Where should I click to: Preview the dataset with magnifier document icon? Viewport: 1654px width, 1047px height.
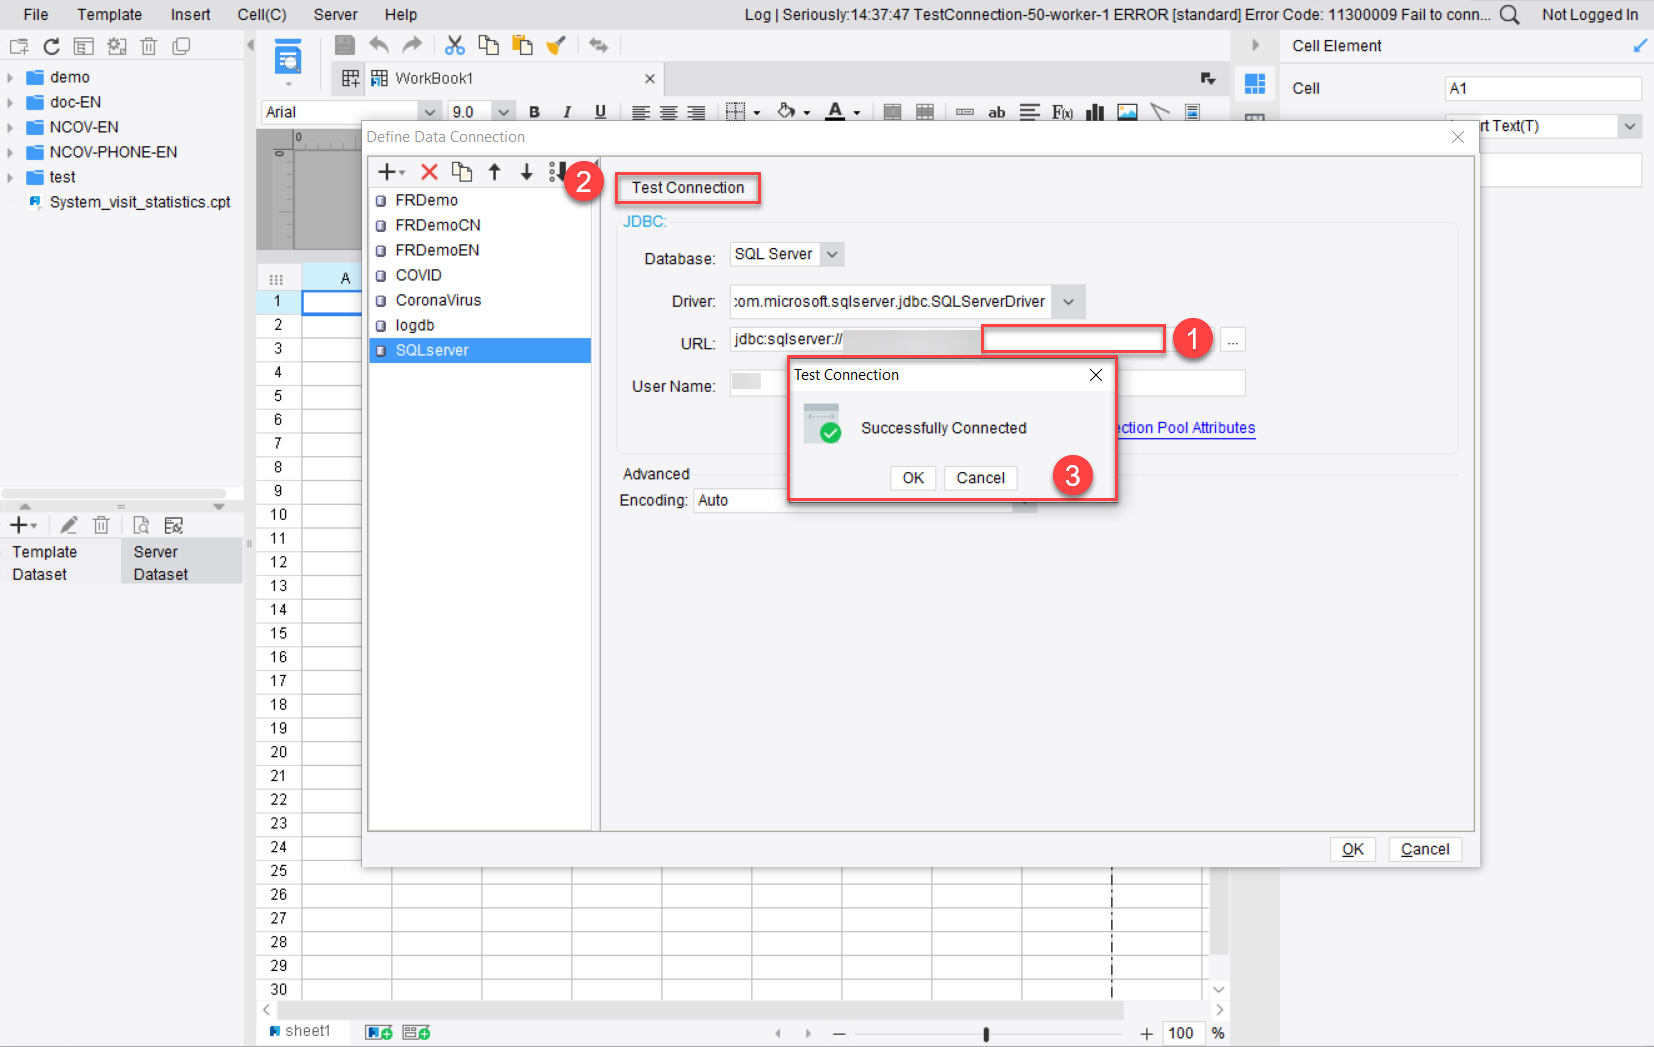[x=140, y=524]
